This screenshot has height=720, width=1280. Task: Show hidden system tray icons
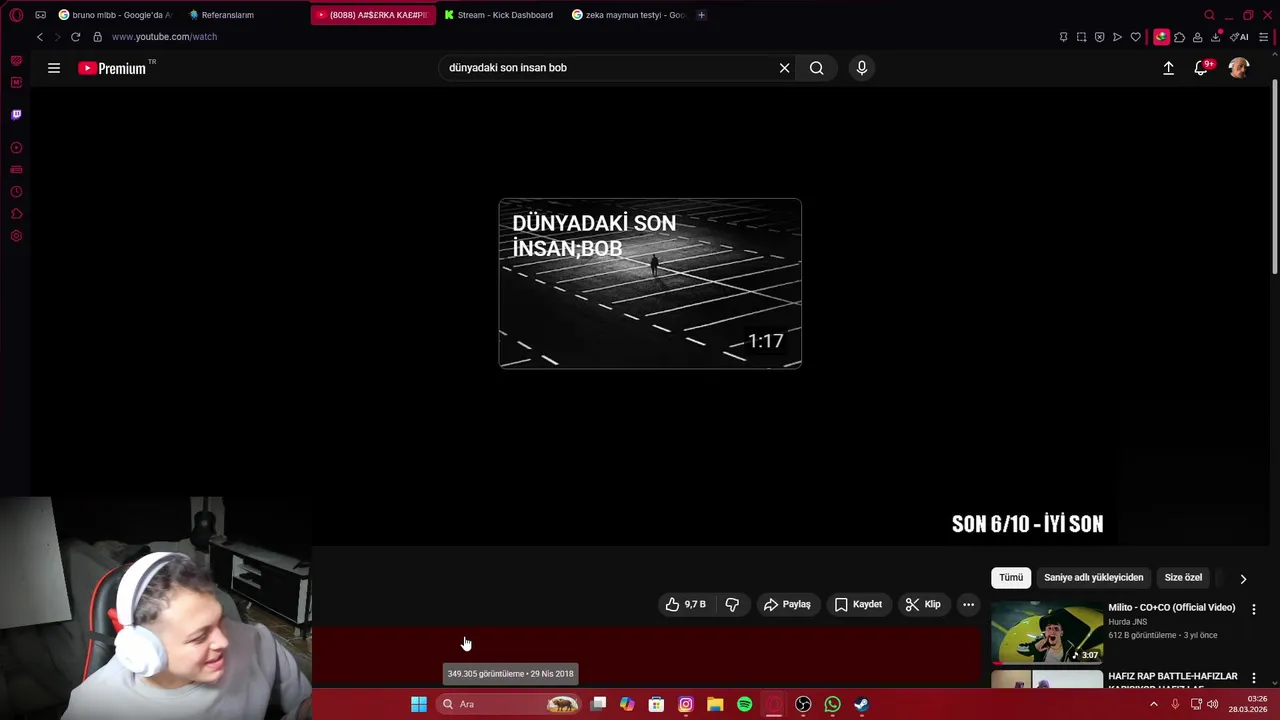coord(1153,705)
